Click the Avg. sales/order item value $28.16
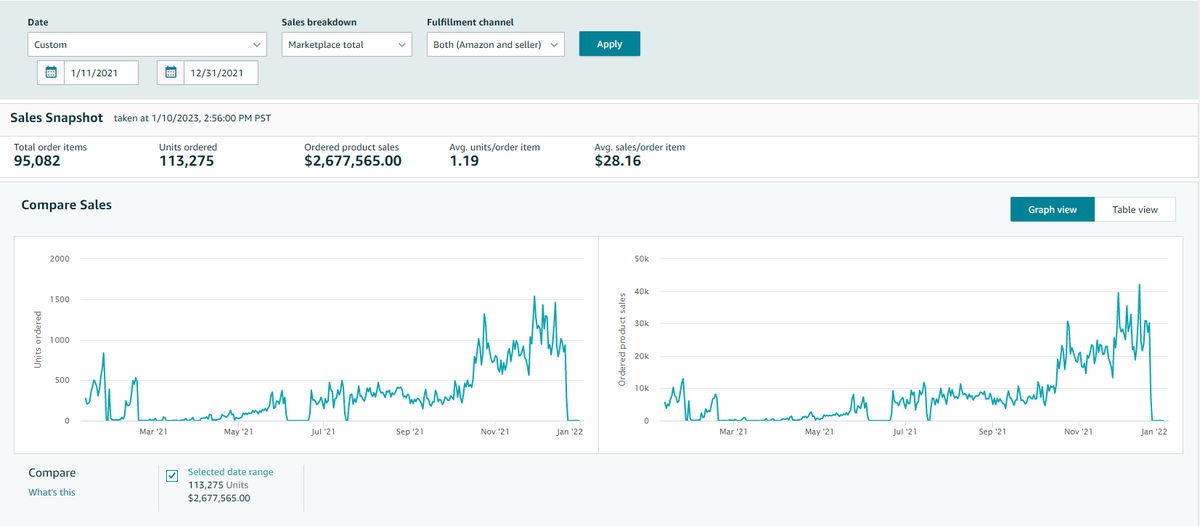This screenshot has height=526, width=1200. 618,161
